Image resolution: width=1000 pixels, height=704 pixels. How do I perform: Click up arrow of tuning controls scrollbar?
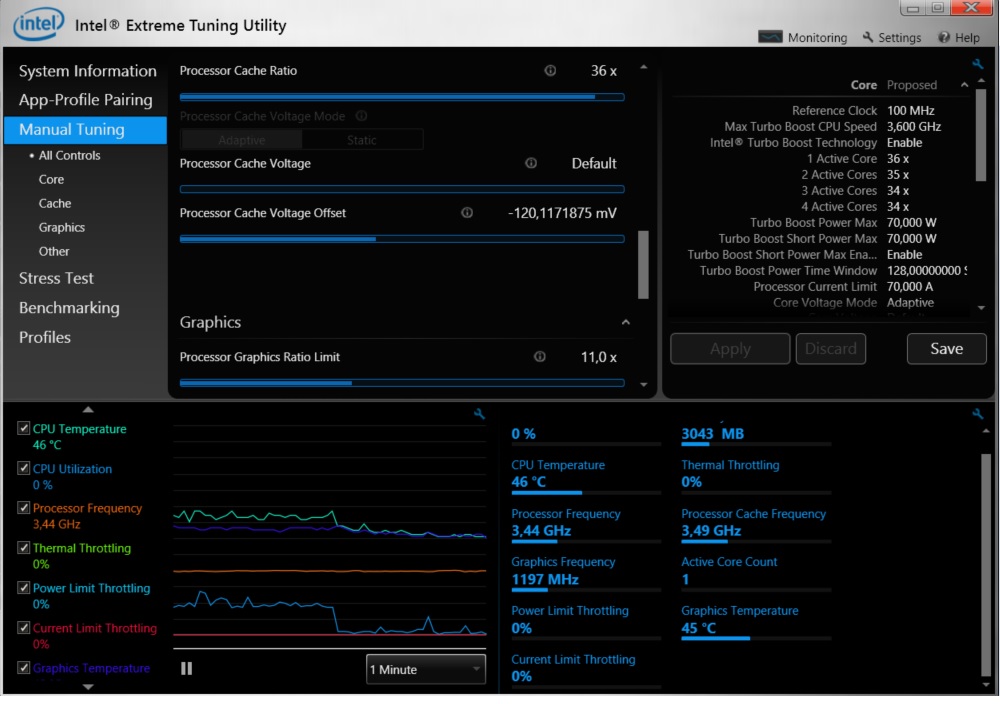(x=643, y=67)
